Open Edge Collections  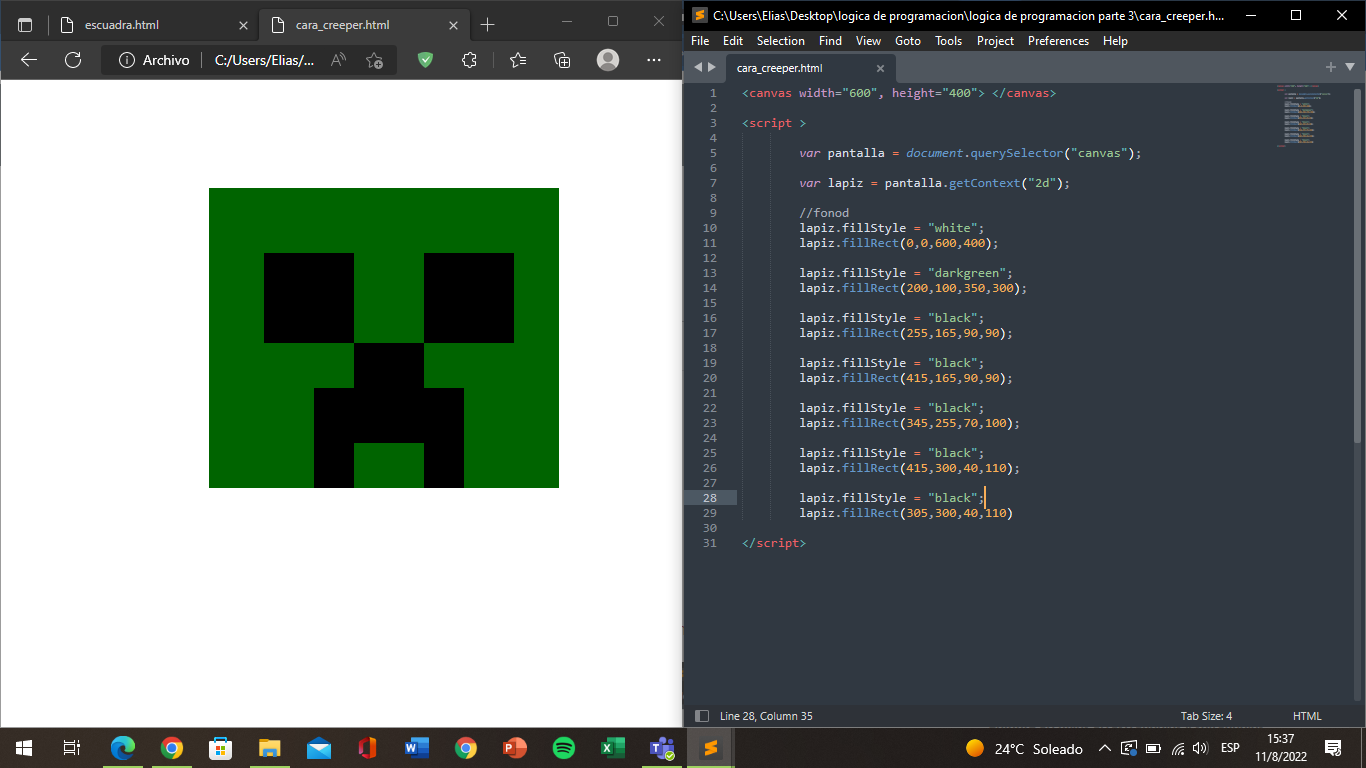tap(562, 60)
